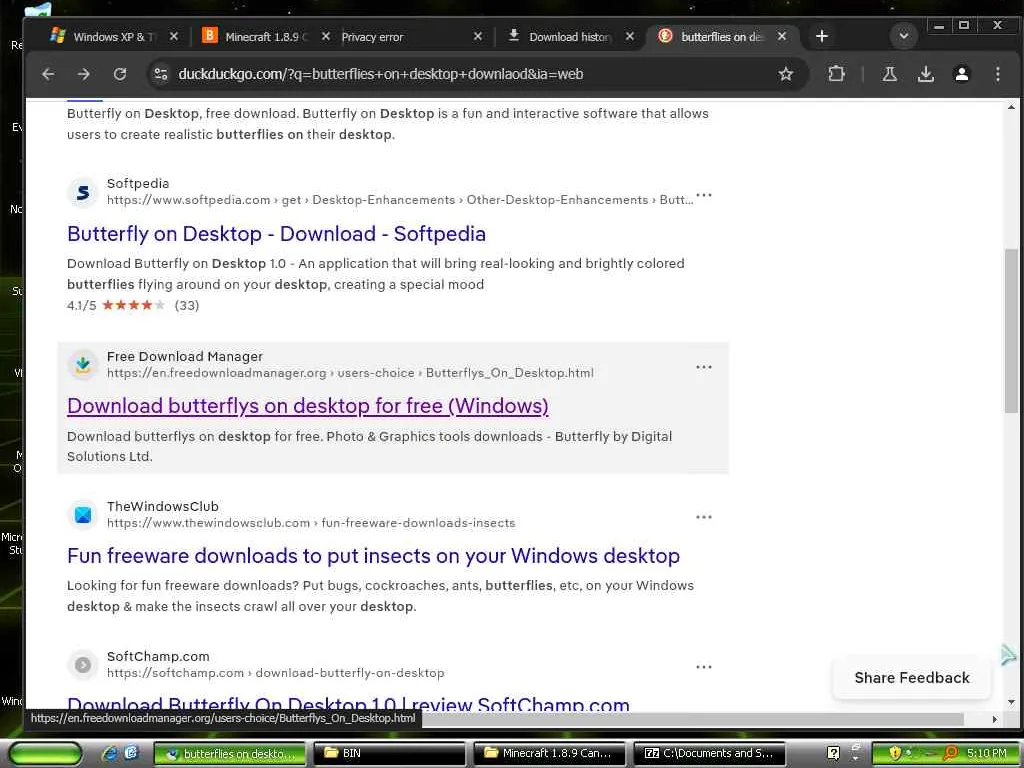Close the Download history tab
This screenshot has height=768, width=1024.
[x=630, y=37]
